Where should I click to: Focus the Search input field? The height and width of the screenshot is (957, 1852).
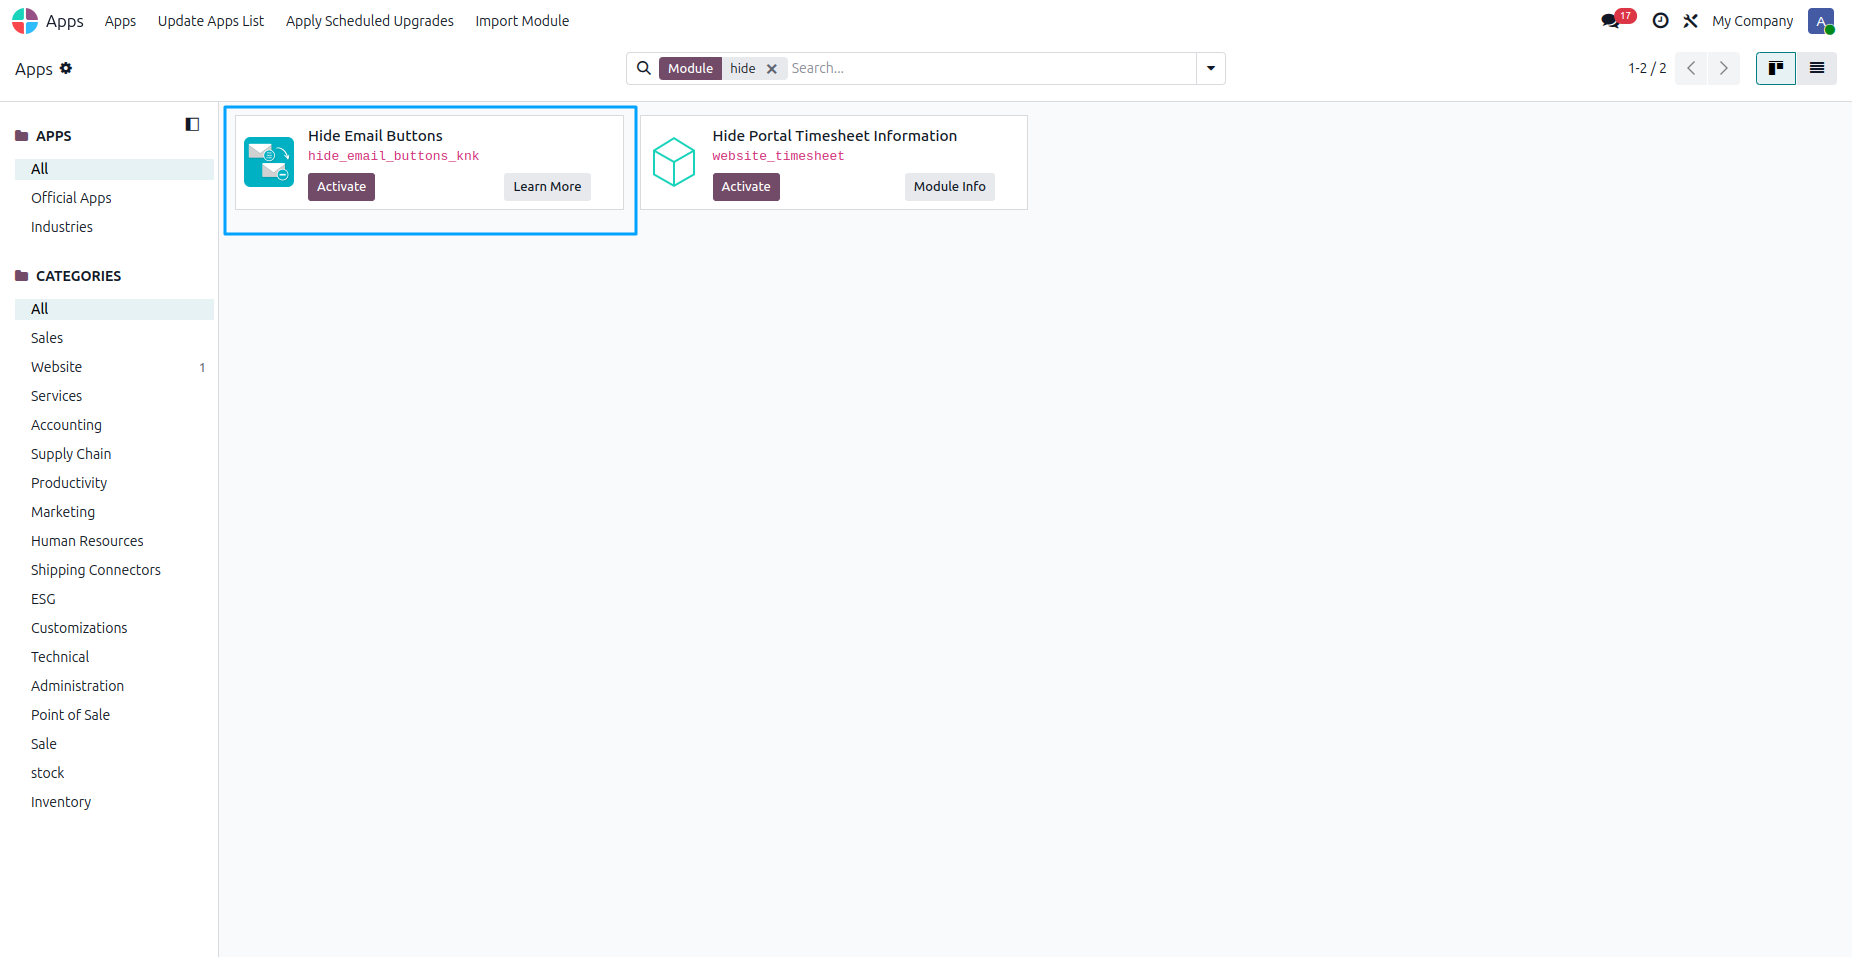(990, 68)
